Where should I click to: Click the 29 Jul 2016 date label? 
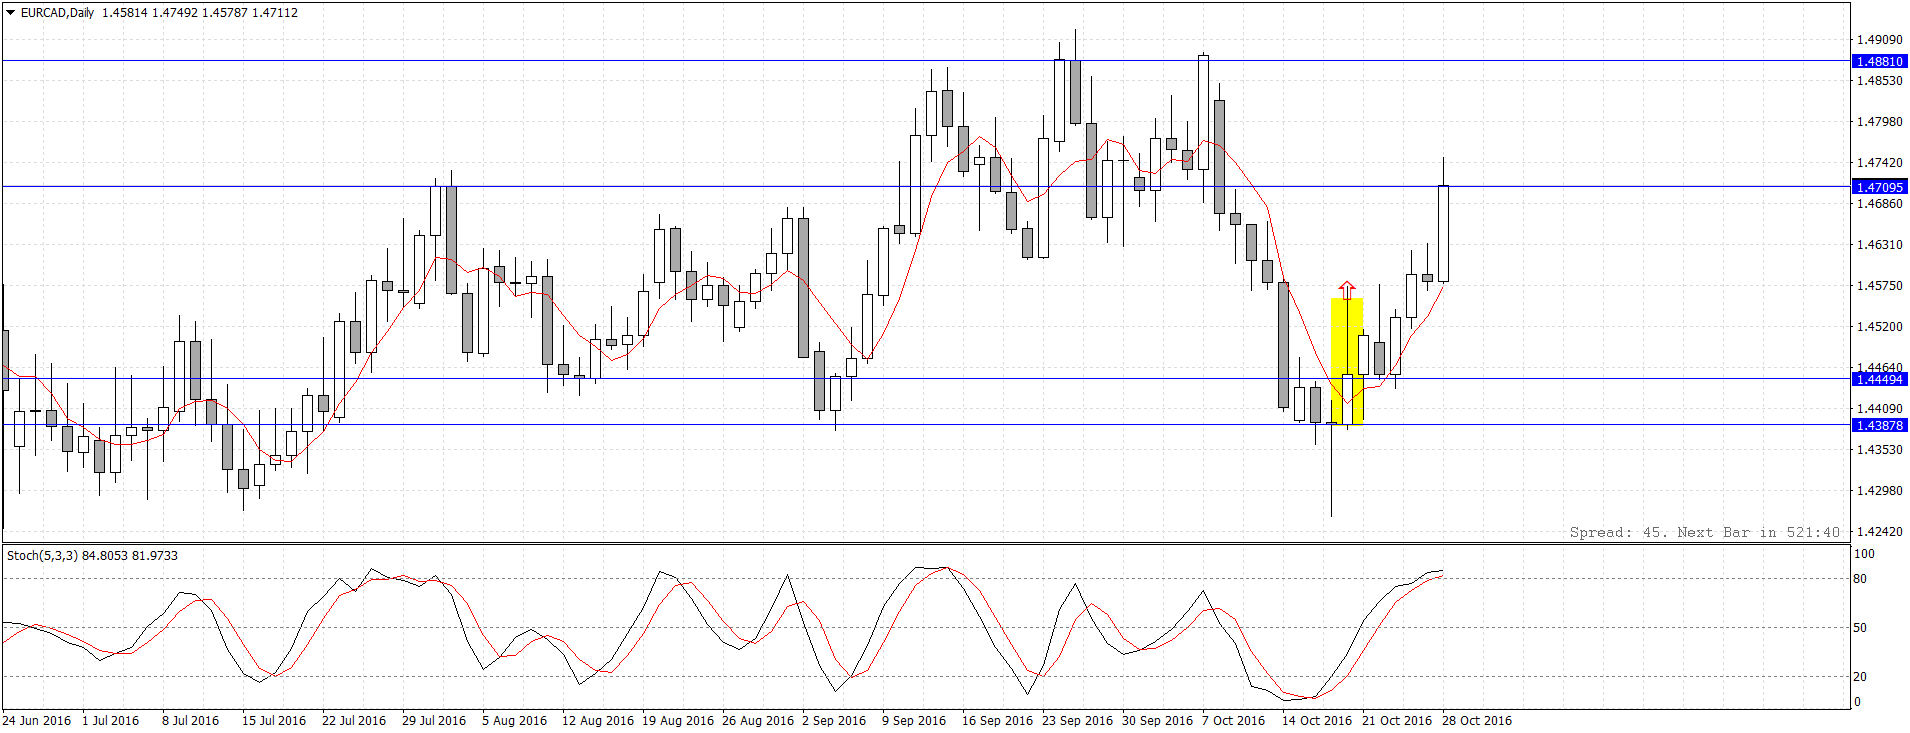[434, 721]
